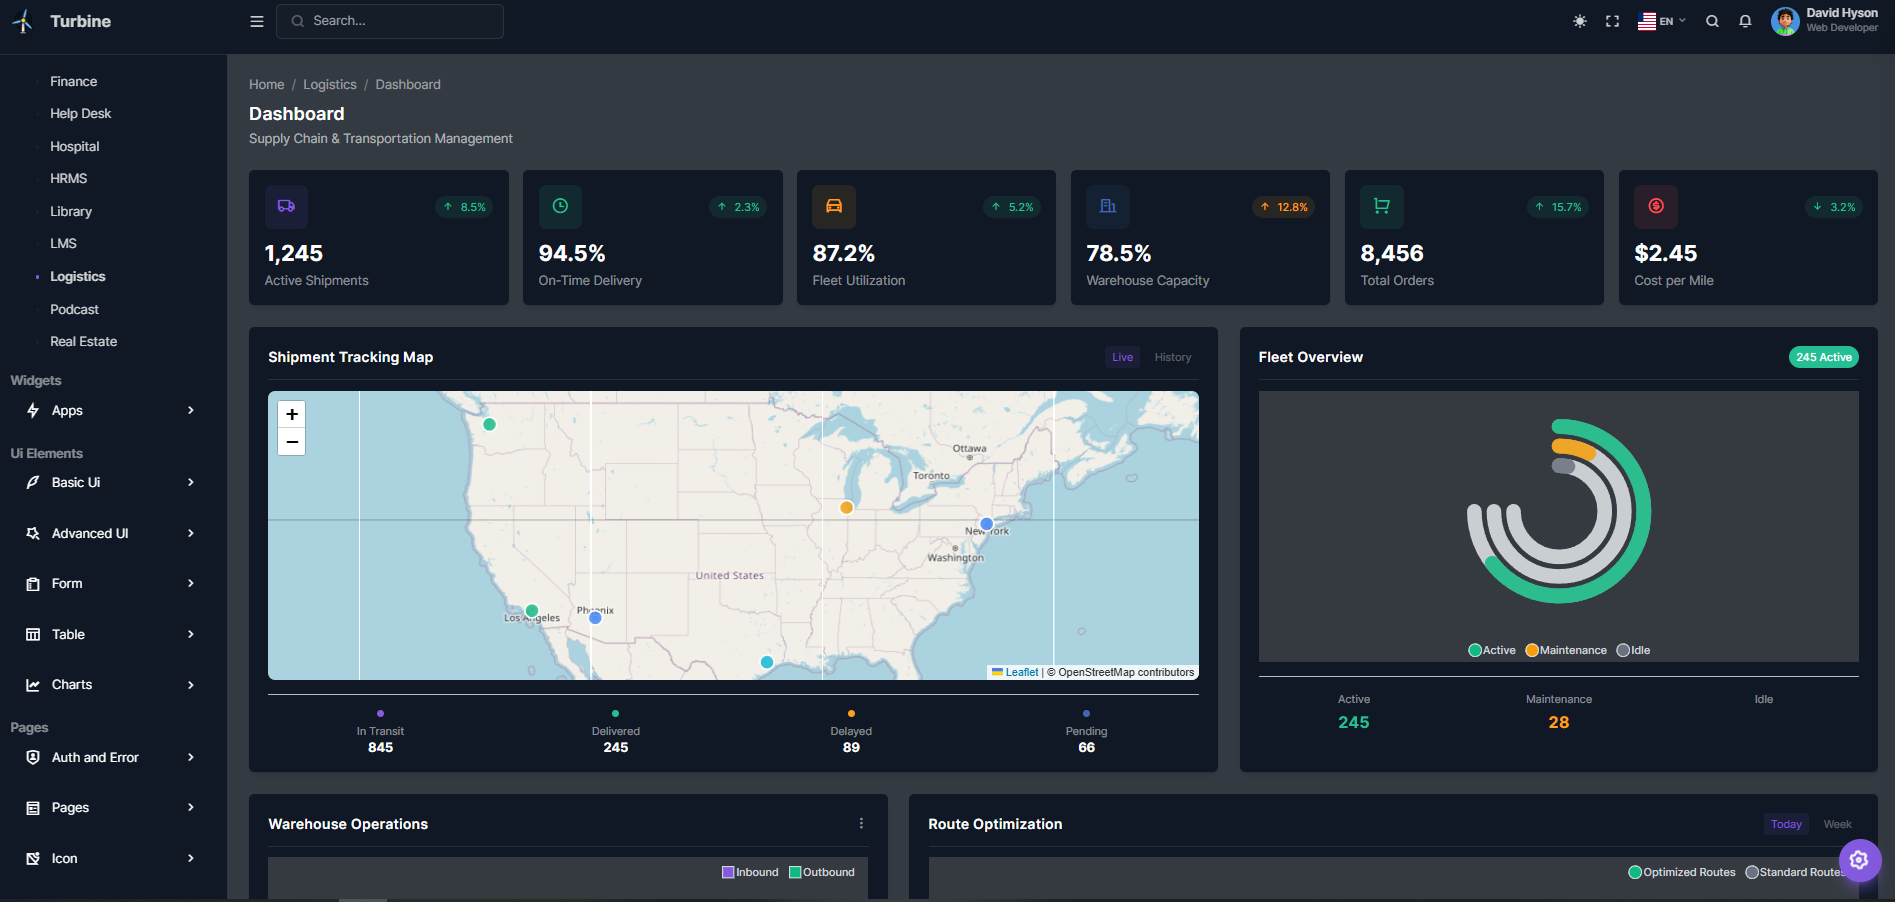Image resolution: width=1895 pixels, height=902 pixels.
Task: Zoom in on the map with plus control
Action: point(291,414)
